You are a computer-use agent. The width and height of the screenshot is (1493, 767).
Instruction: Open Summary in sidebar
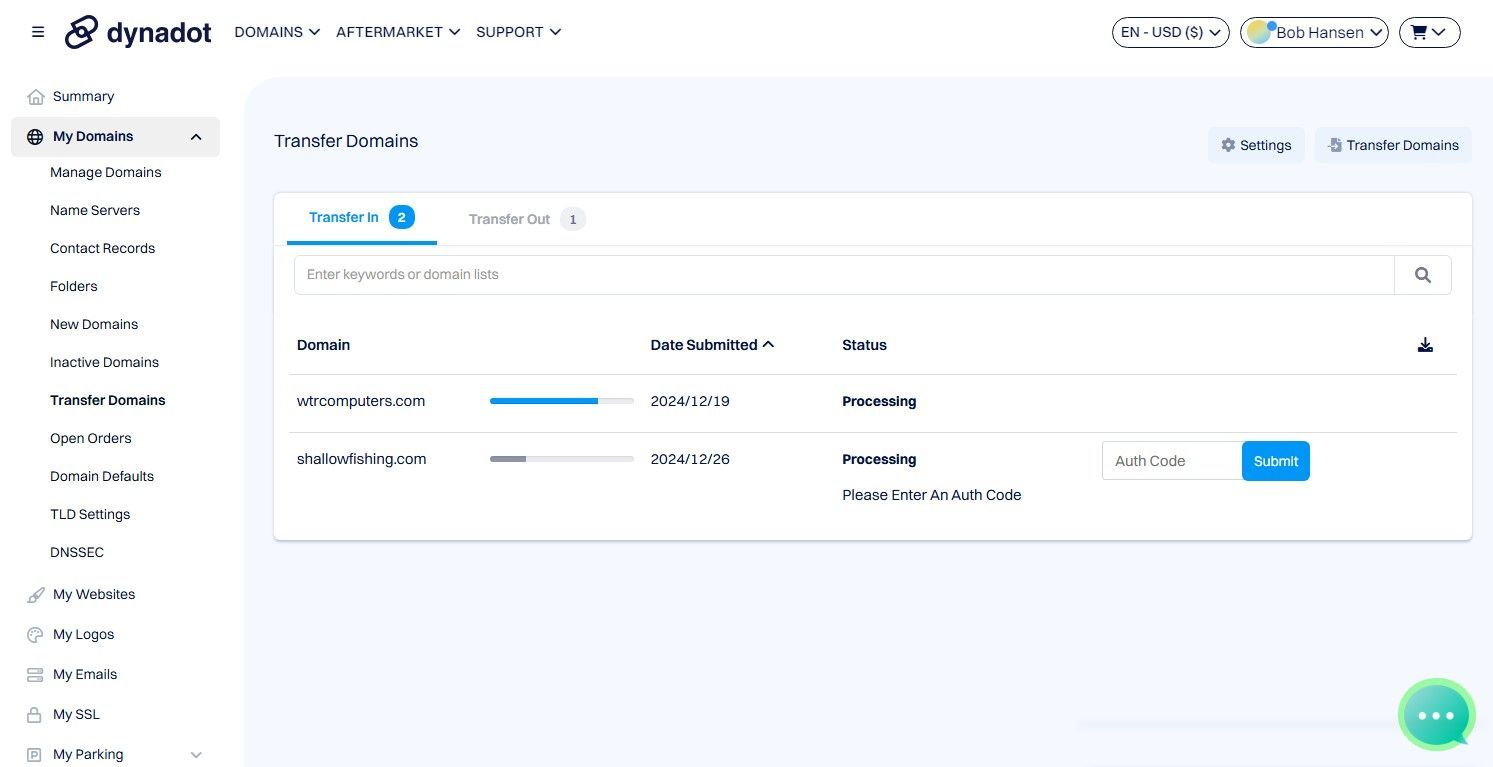(84, 97)
